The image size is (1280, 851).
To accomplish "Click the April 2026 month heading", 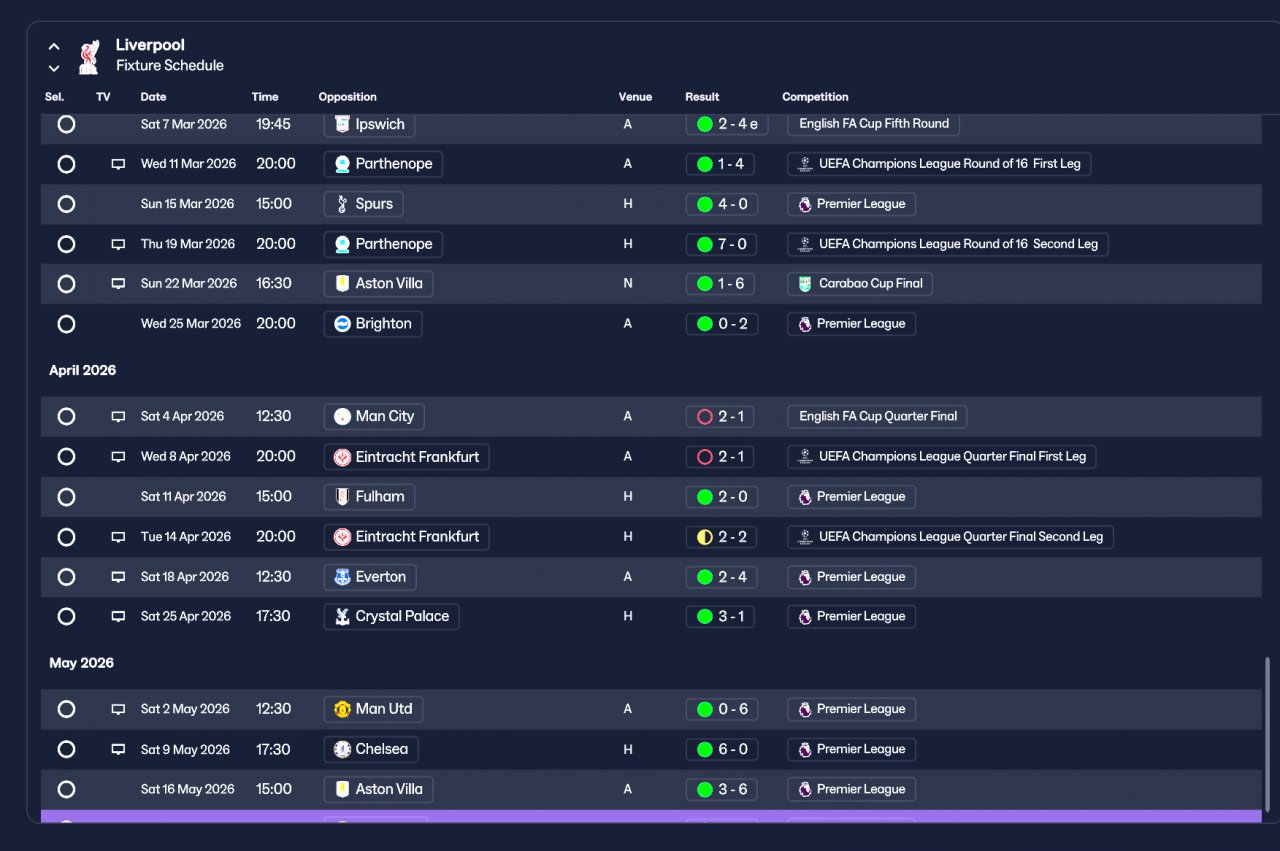I will click(83, 370).
